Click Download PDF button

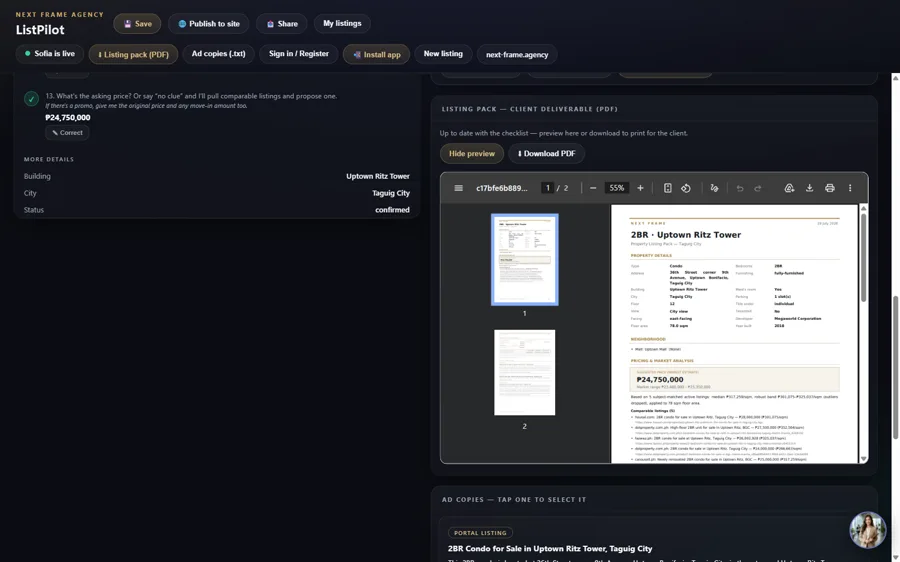pyautogui.click(x=546, y=153)
